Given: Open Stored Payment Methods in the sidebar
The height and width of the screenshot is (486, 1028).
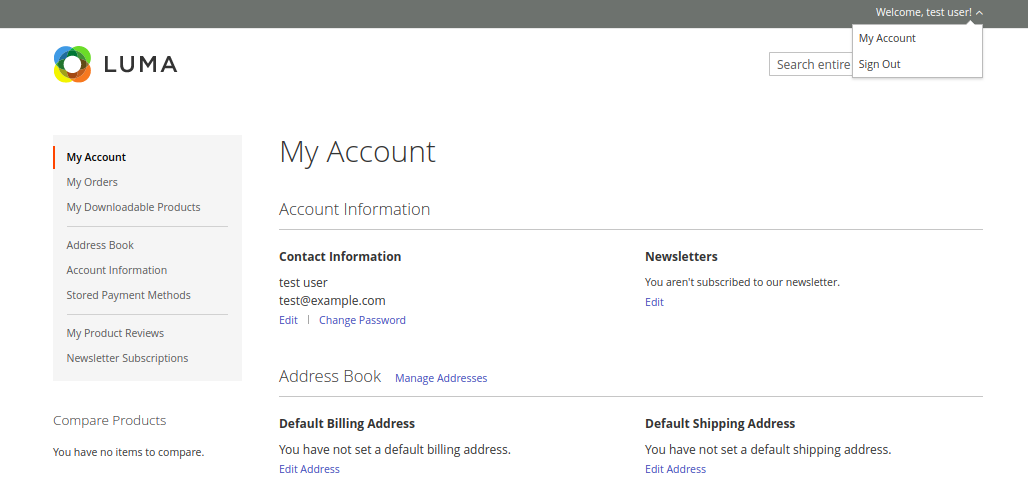Looking at the screenshot, I should (128, 295).
